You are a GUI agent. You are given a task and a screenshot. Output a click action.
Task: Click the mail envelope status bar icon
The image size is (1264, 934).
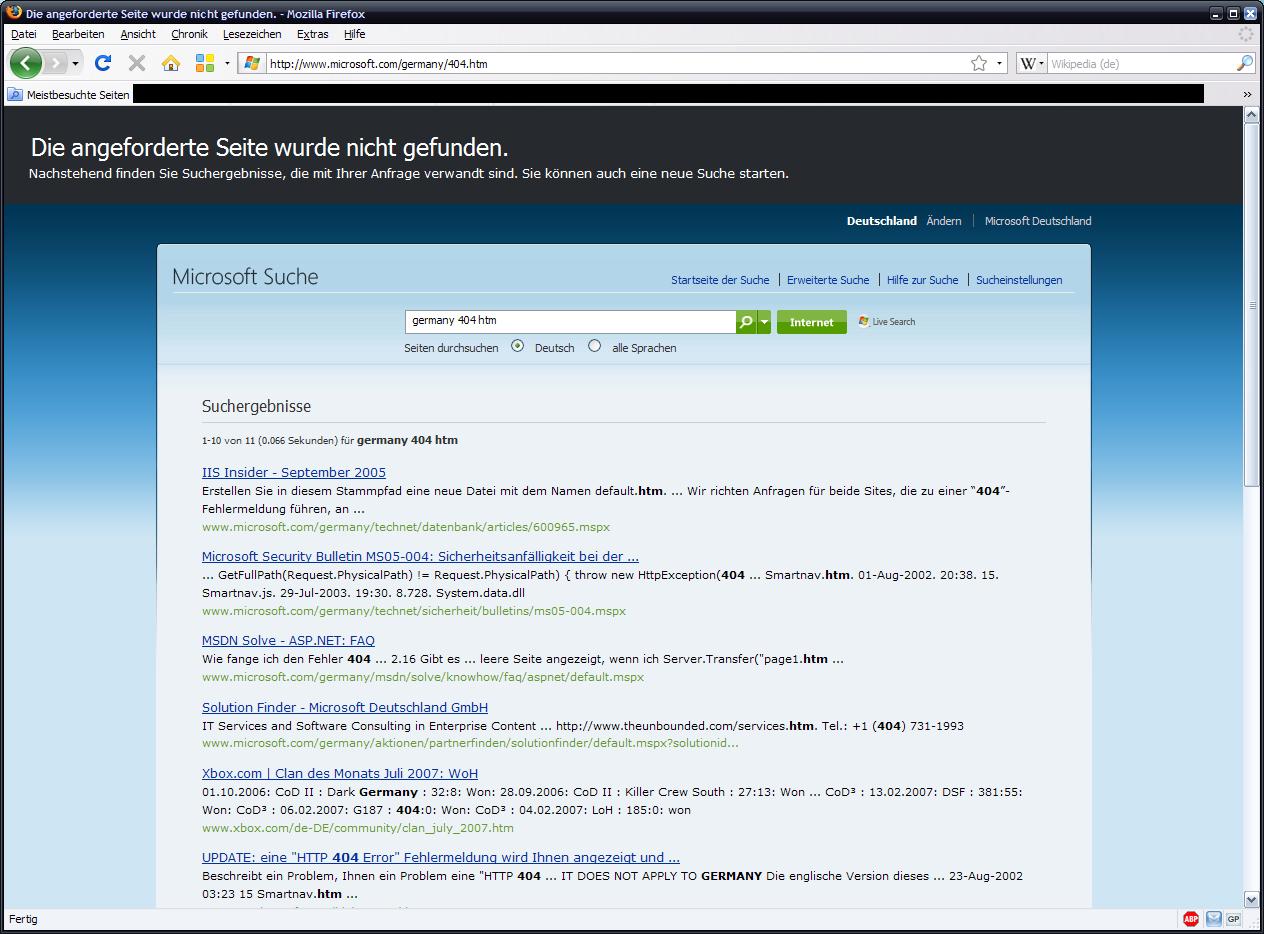1213,919
